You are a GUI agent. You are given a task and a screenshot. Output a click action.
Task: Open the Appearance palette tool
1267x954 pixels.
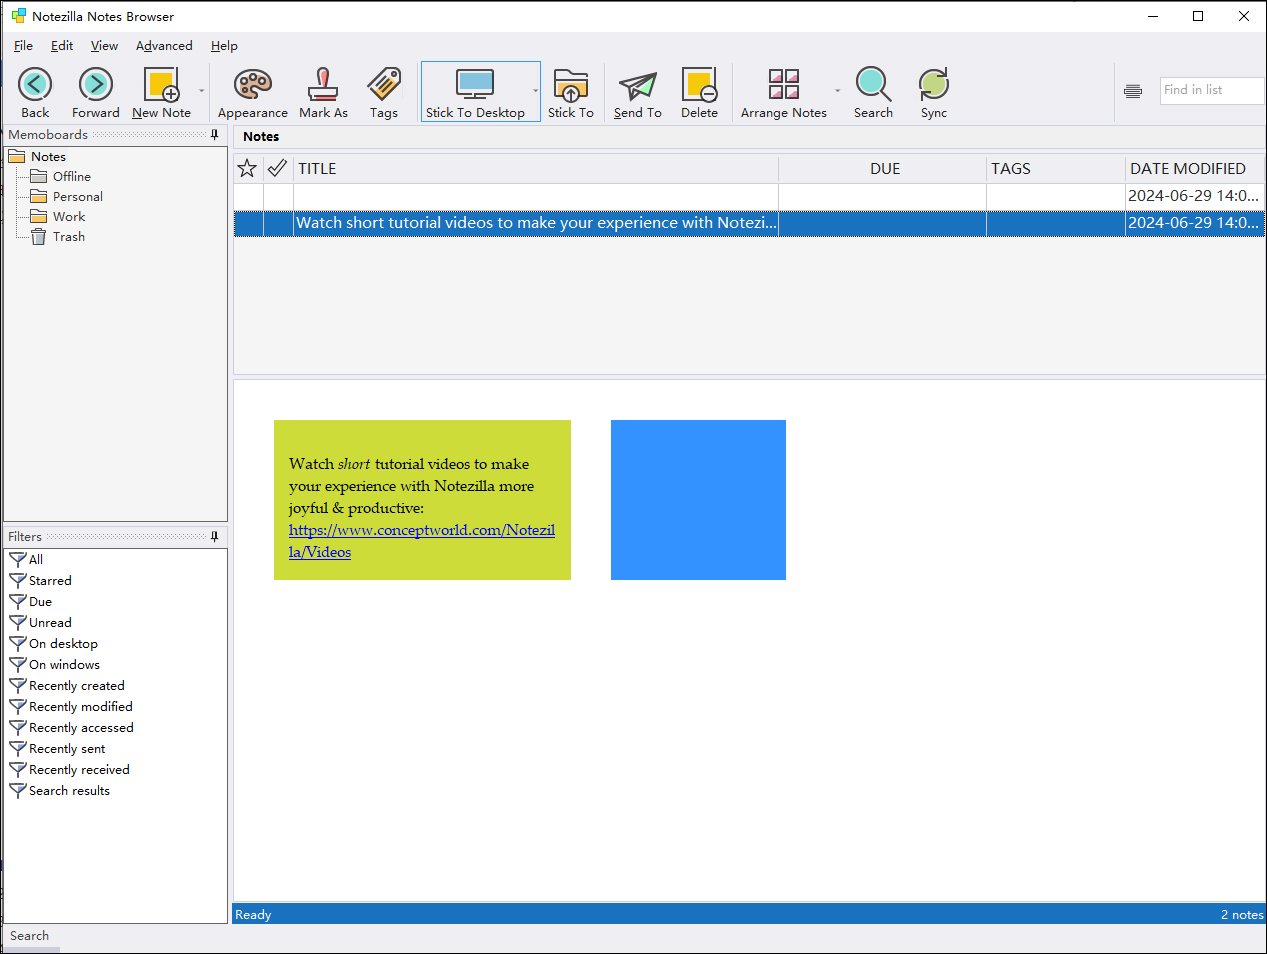(252, 86)
